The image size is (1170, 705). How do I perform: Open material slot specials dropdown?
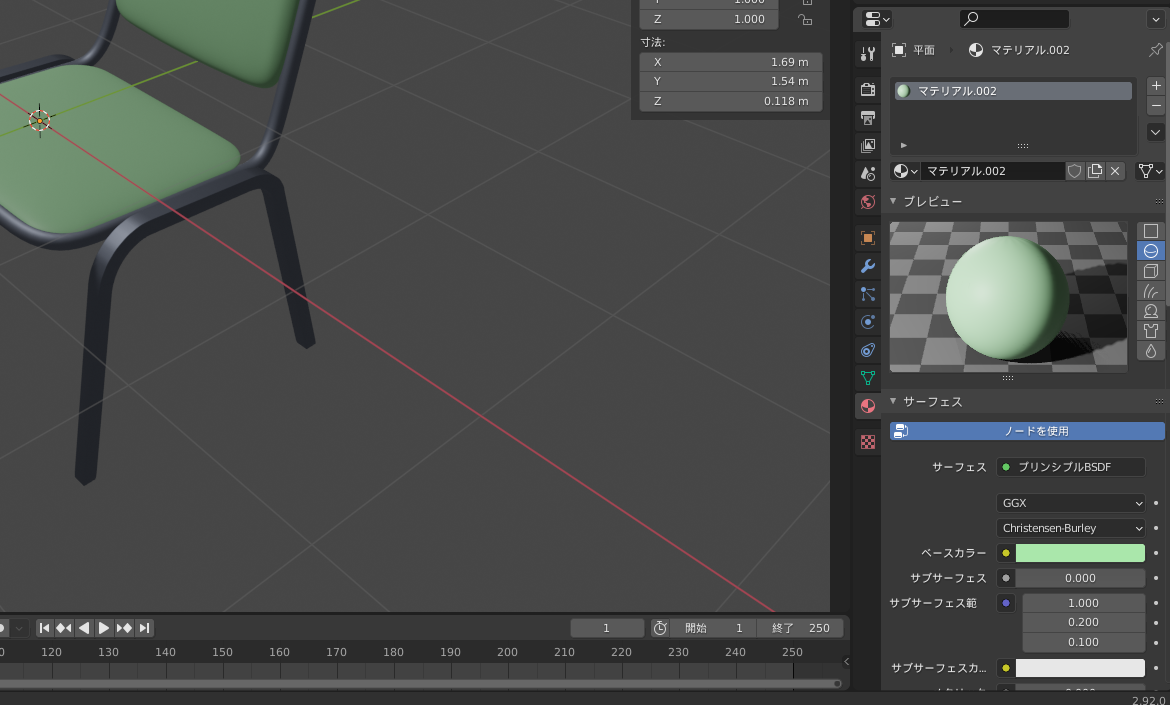1156,132
